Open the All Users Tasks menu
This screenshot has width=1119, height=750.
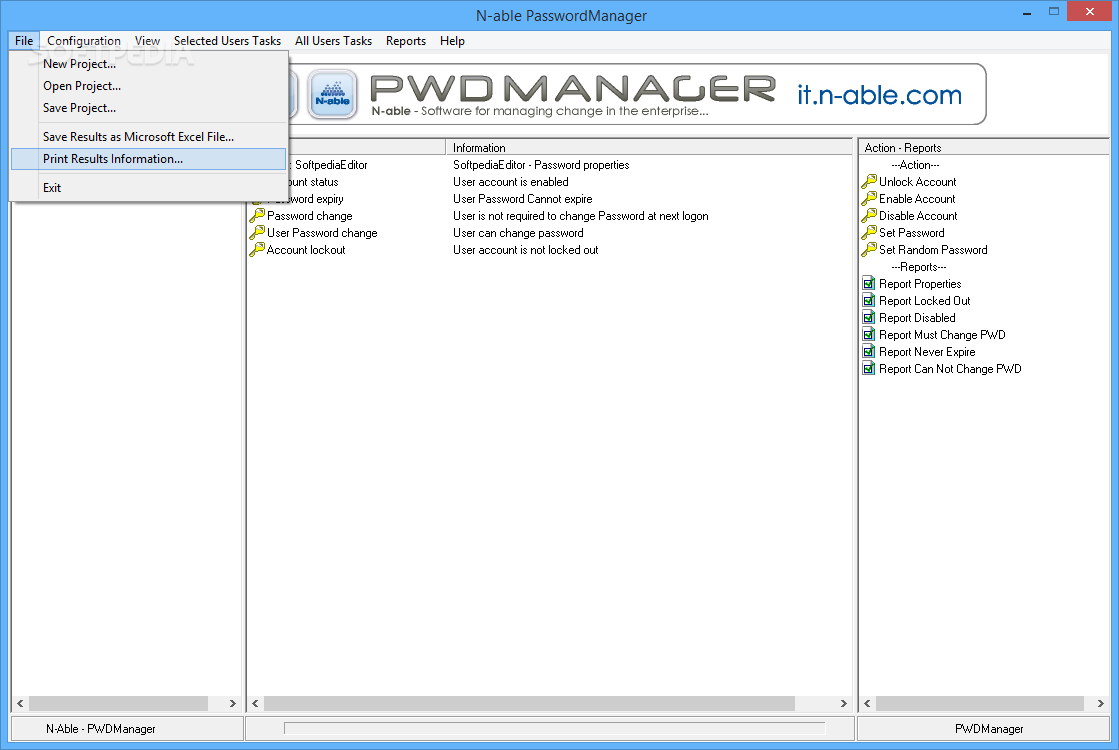tap(333, 41)
